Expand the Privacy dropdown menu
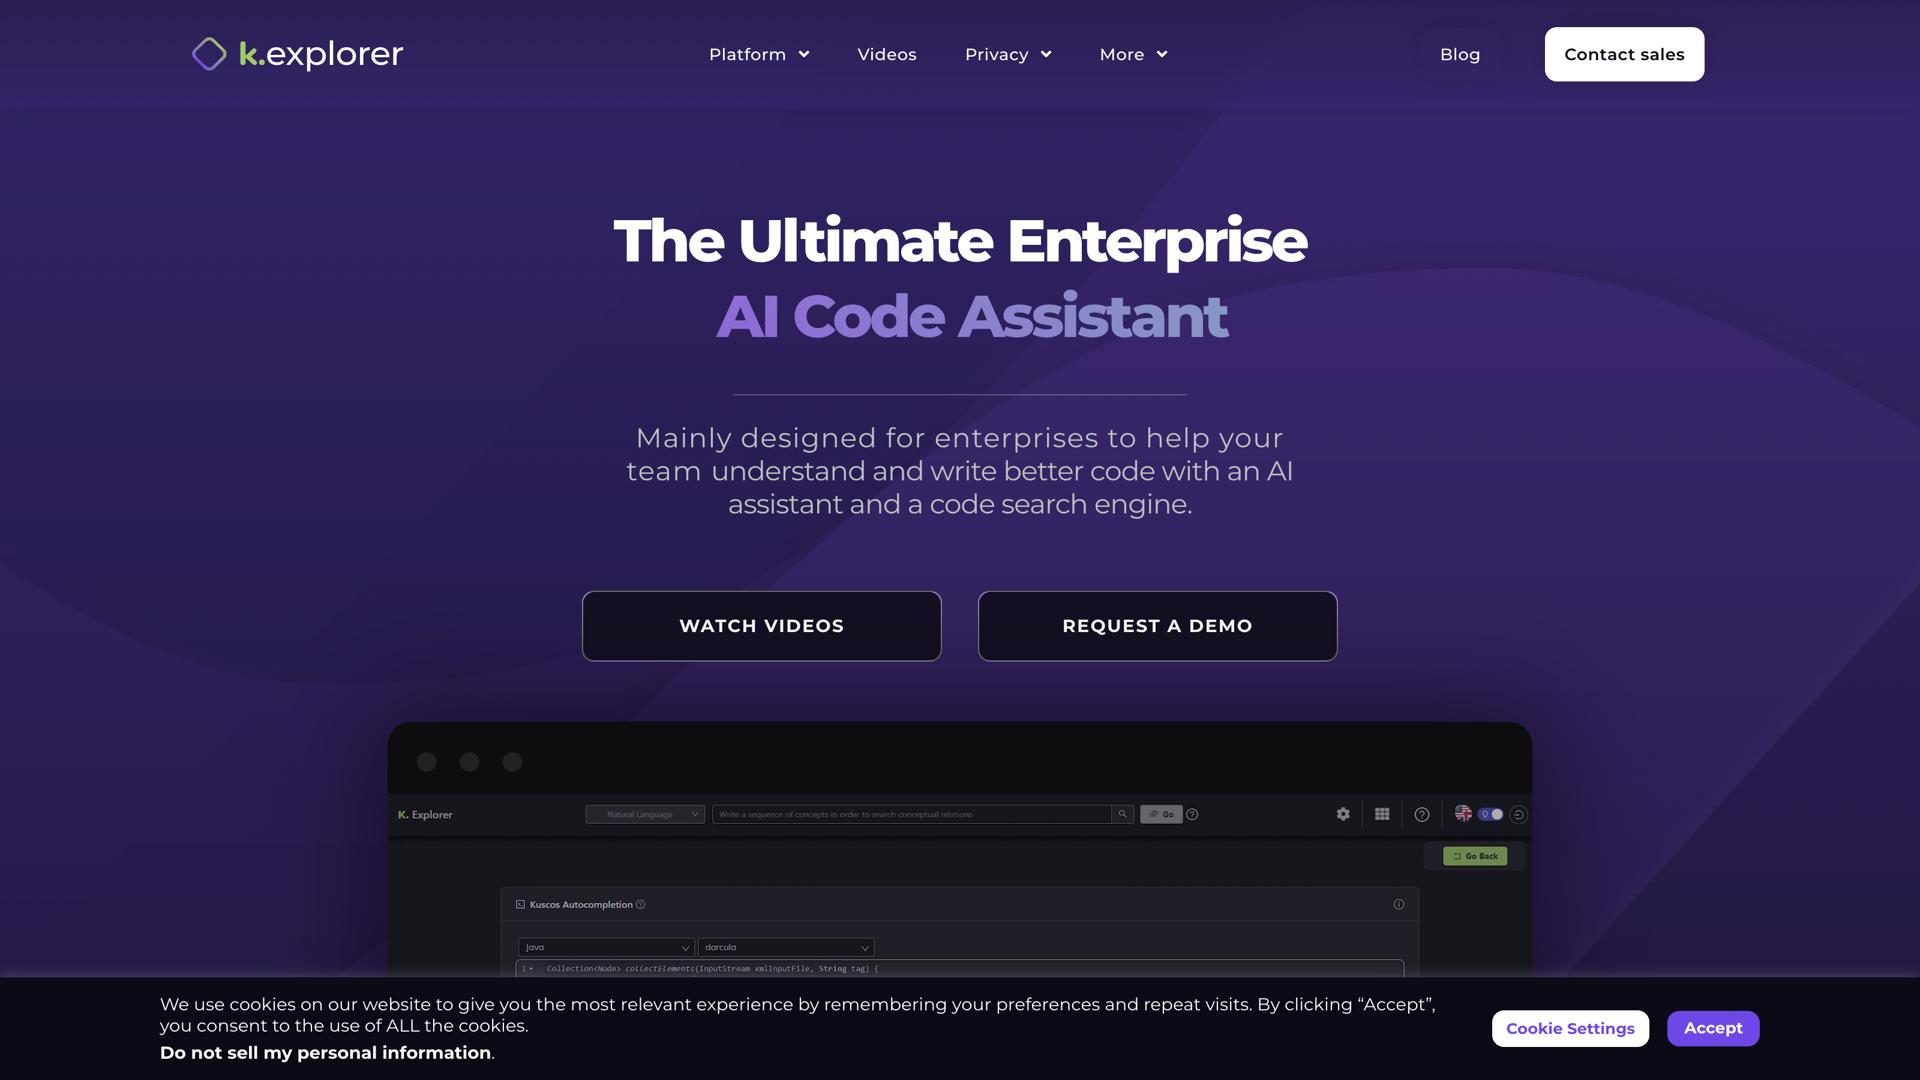 [x=1008, y=54]
